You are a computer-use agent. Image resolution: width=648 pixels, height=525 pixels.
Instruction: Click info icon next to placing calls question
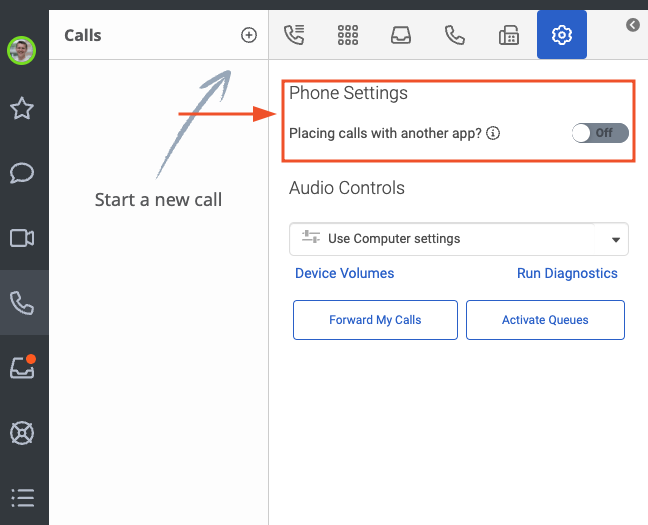point(493,133)
